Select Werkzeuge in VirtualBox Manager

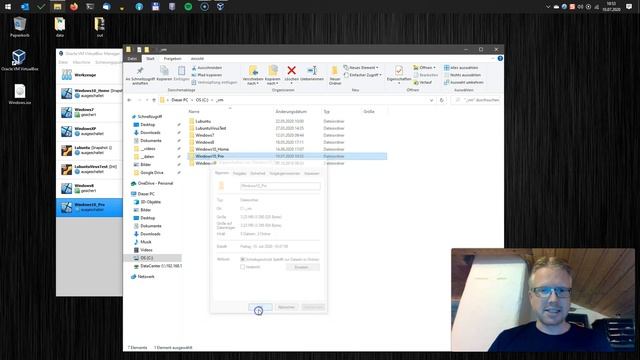pyautogui.click(x=89, y=75)
